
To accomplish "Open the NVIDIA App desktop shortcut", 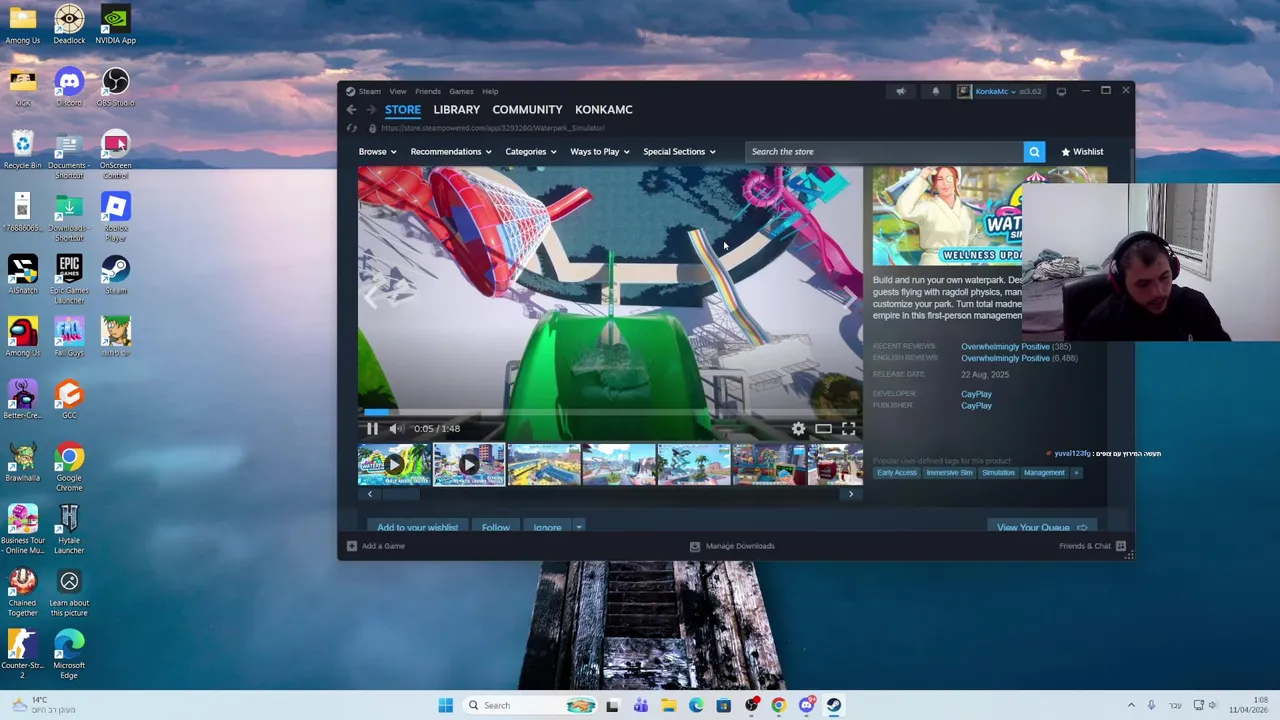I will 115,24.
